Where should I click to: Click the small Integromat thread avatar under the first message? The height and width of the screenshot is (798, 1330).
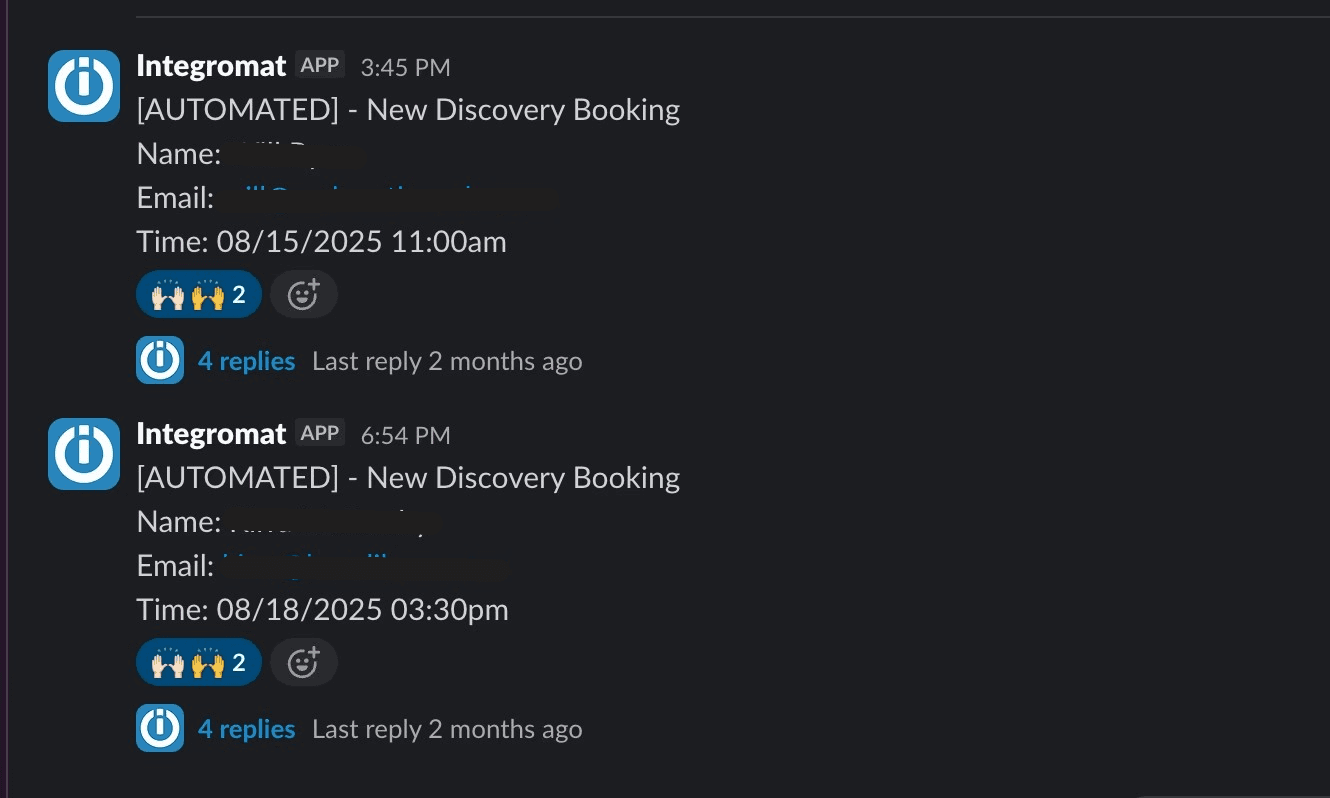160,360
